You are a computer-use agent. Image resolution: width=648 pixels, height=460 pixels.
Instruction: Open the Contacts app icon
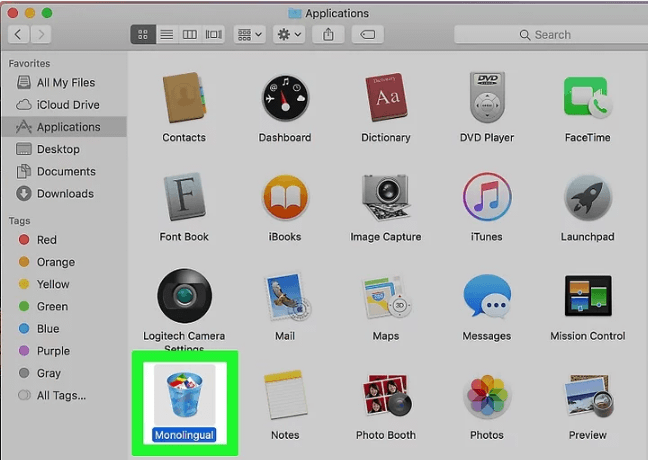pyautogui.click(x=184, y=98)
